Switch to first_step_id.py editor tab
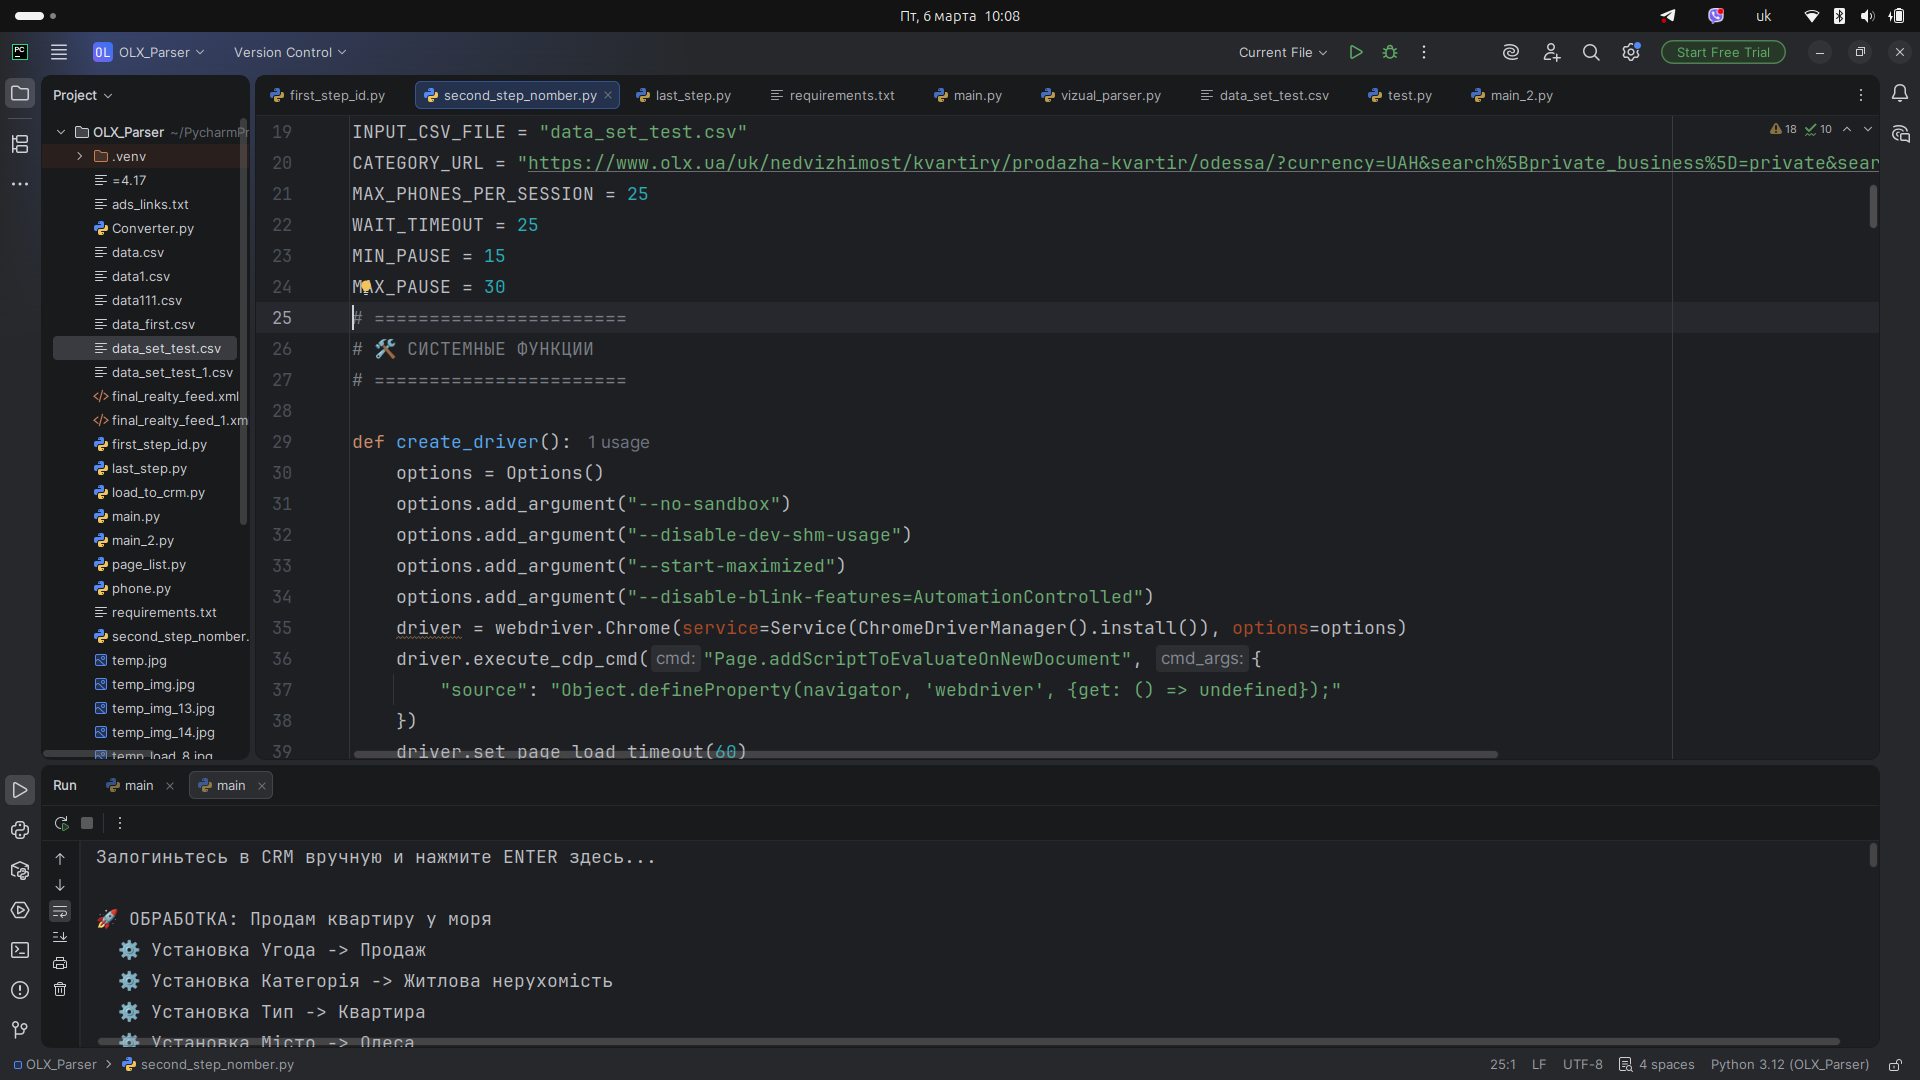 coord(328,95)
